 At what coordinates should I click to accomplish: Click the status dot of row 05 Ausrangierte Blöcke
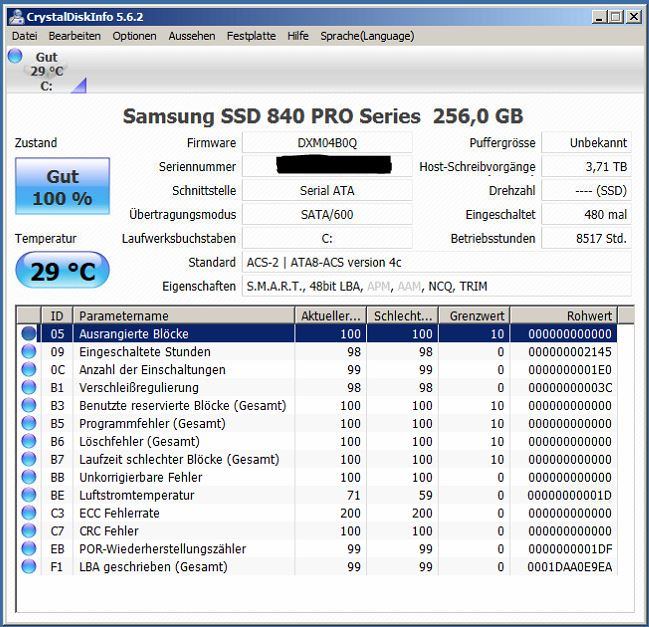tap(29, 334)
